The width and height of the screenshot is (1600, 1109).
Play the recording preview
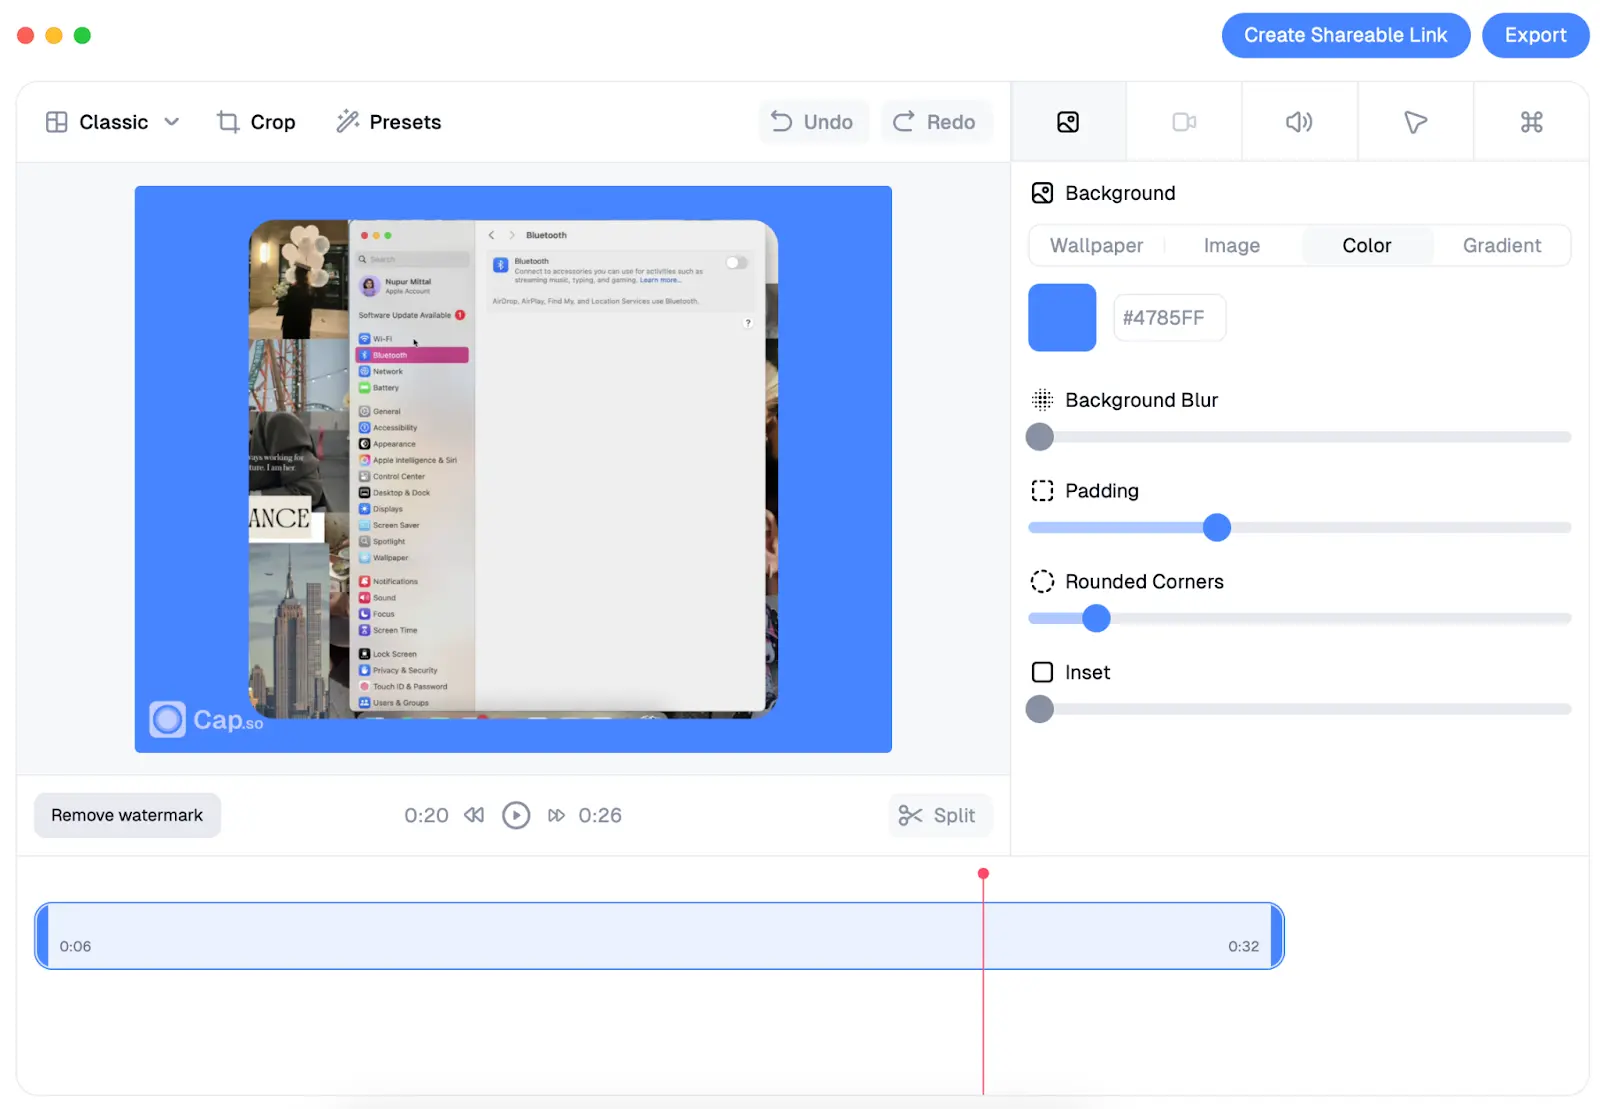point(516,815)
